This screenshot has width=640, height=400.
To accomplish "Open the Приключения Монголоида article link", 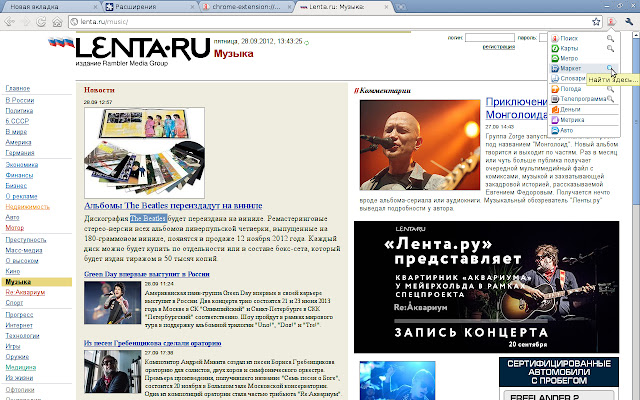I will tap(516, 108).
